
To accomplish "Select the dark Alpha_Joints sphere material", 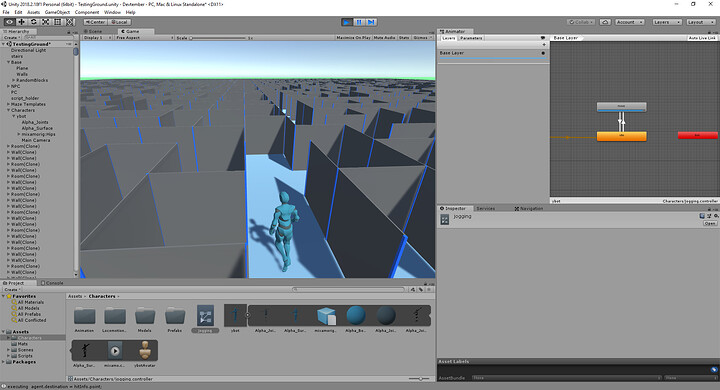I will [x=386, y=316].
